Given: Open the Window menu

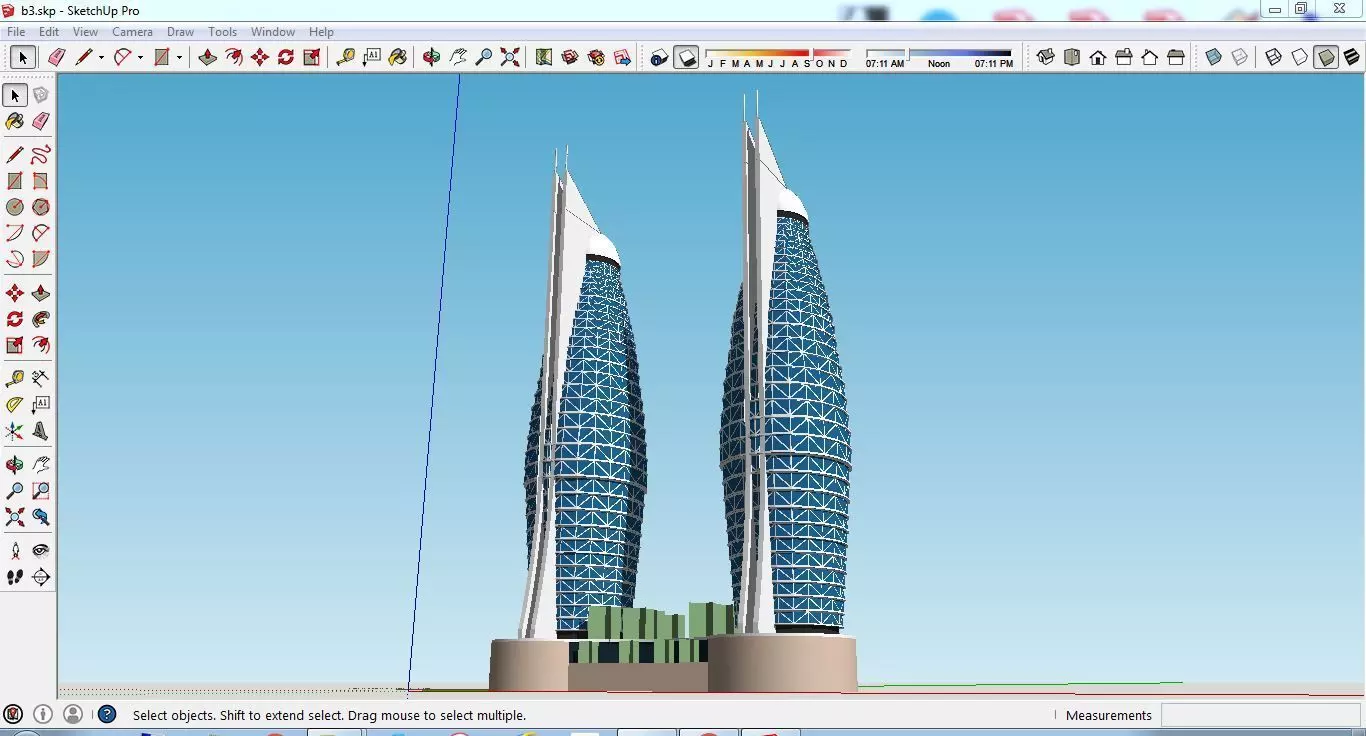Looking at the screenshot, I should [x=272, y=32].
